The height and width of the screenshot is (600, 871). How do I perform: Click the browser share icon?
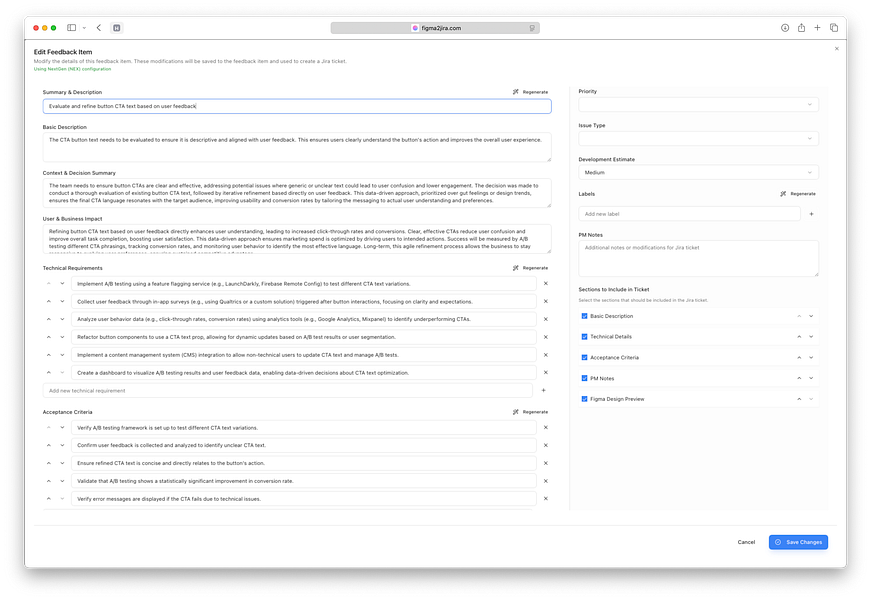click(802, 27)
